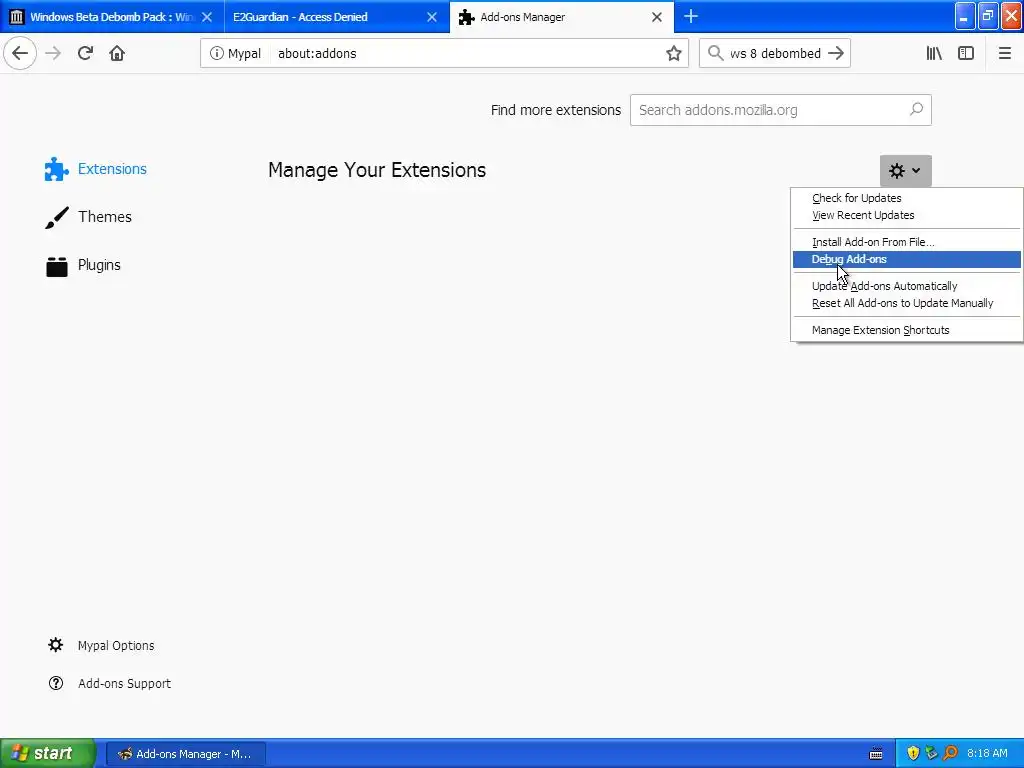The height and width of the screenshot is (768, 1024).
Task: Close the E2Guardian Access Denied tab
Action: [x=432, y=17]
